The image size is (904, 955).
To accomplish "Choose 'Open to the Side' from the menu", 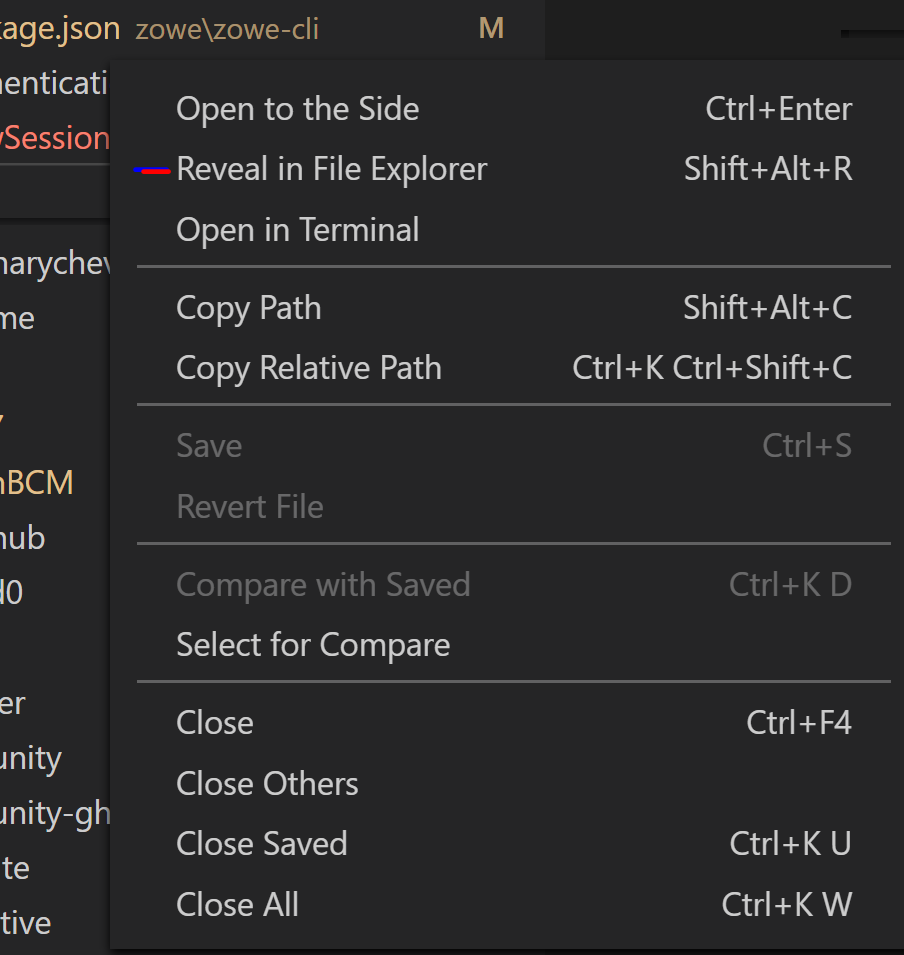I will (297, 108).
